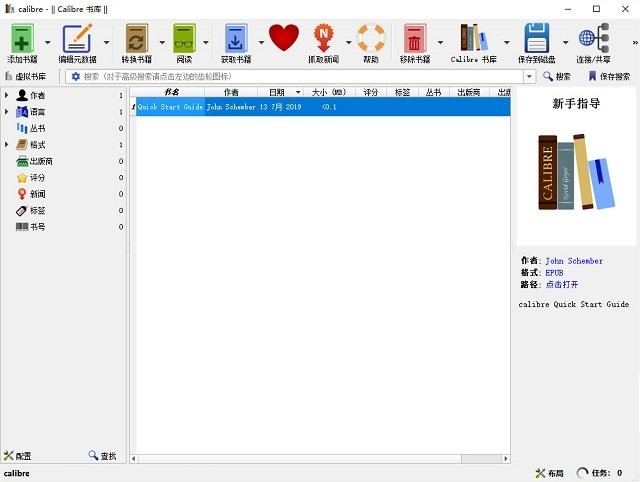Click 保存到磁盘 (Save to disk) icon

pos(538,39)
